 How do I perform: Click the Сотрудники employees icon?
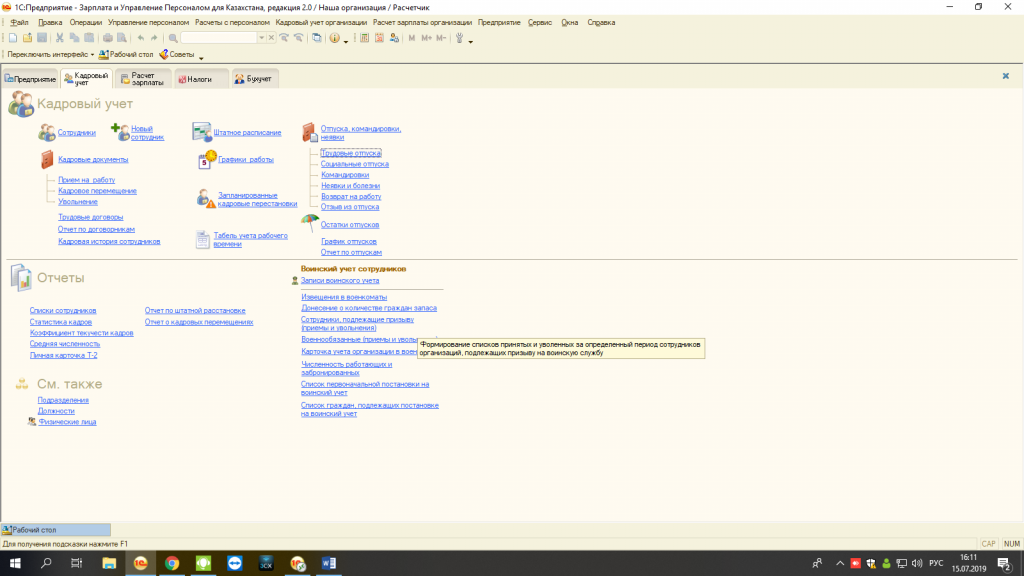pos(46,132)
